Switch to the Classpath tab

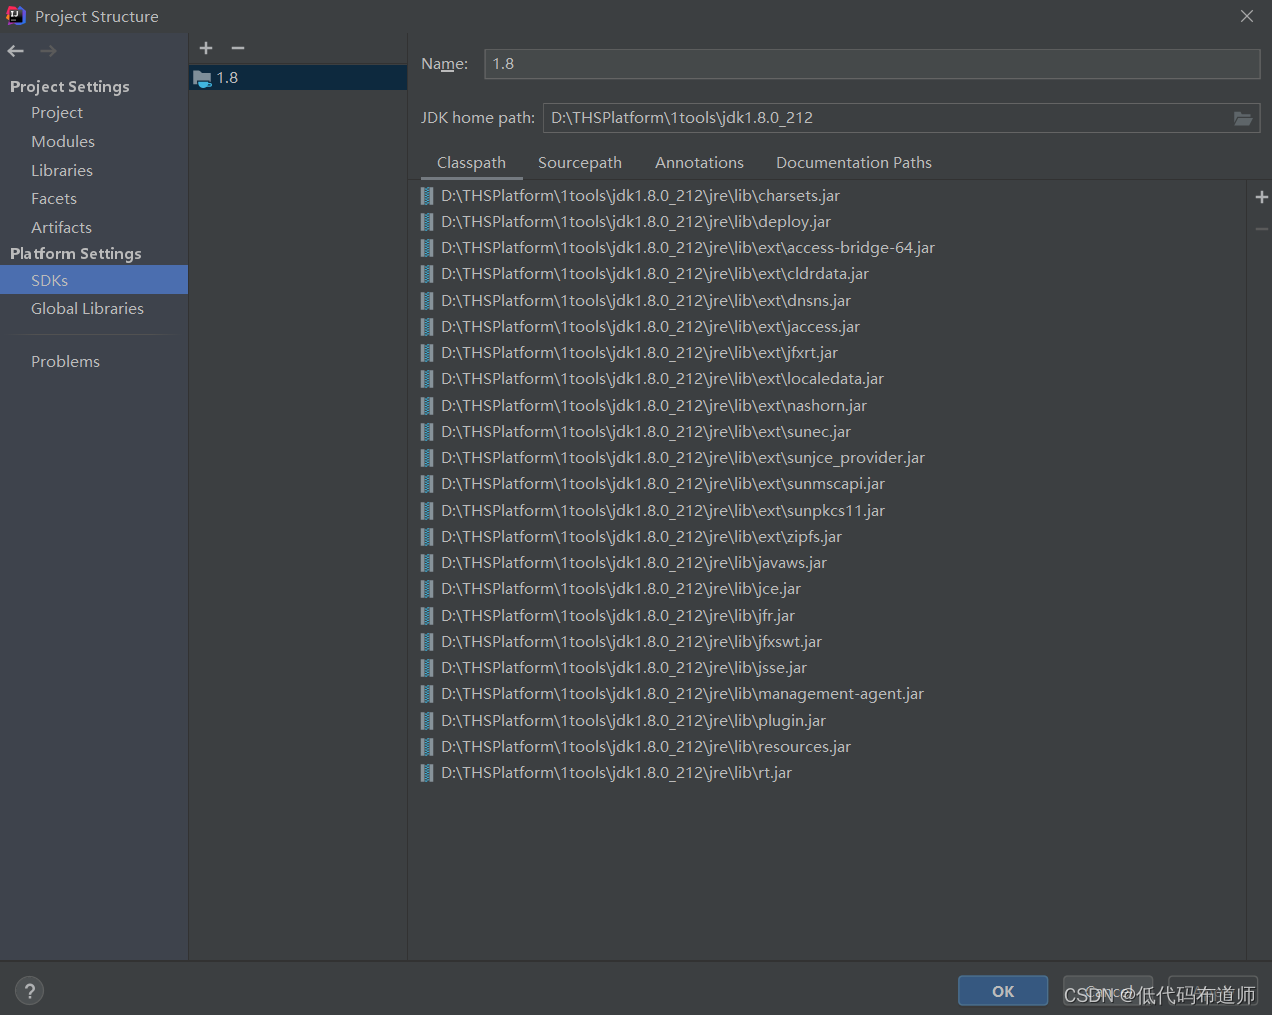(x=471, y=163)
